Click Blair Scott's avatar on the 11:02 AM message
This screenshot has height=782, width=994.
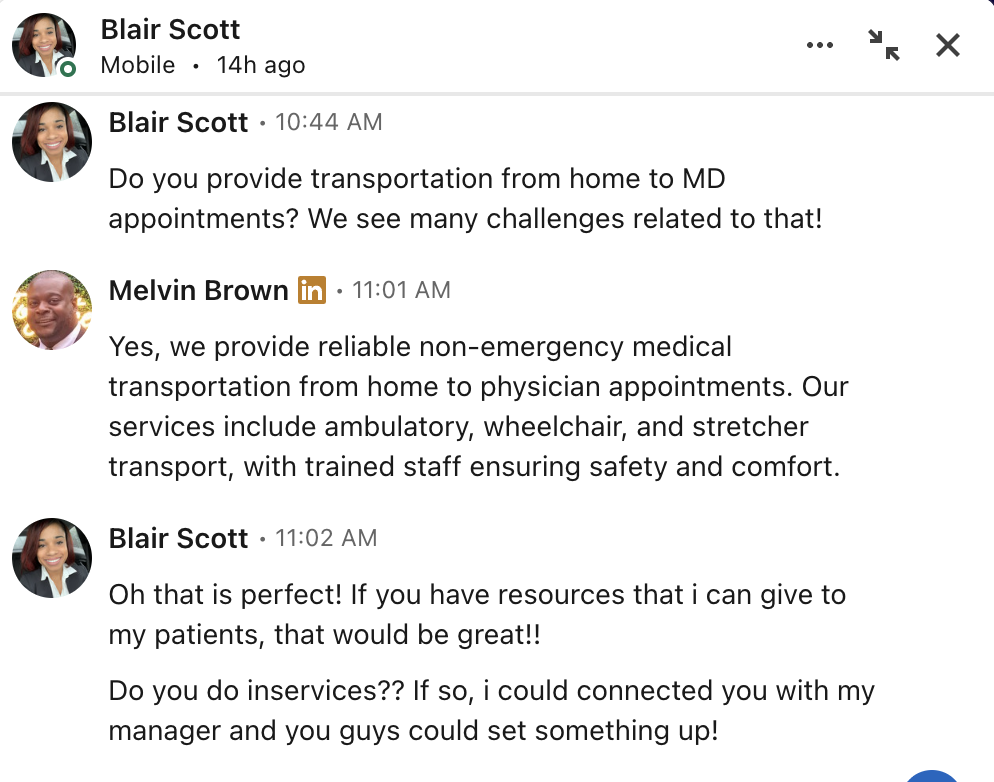click(52, 558)
